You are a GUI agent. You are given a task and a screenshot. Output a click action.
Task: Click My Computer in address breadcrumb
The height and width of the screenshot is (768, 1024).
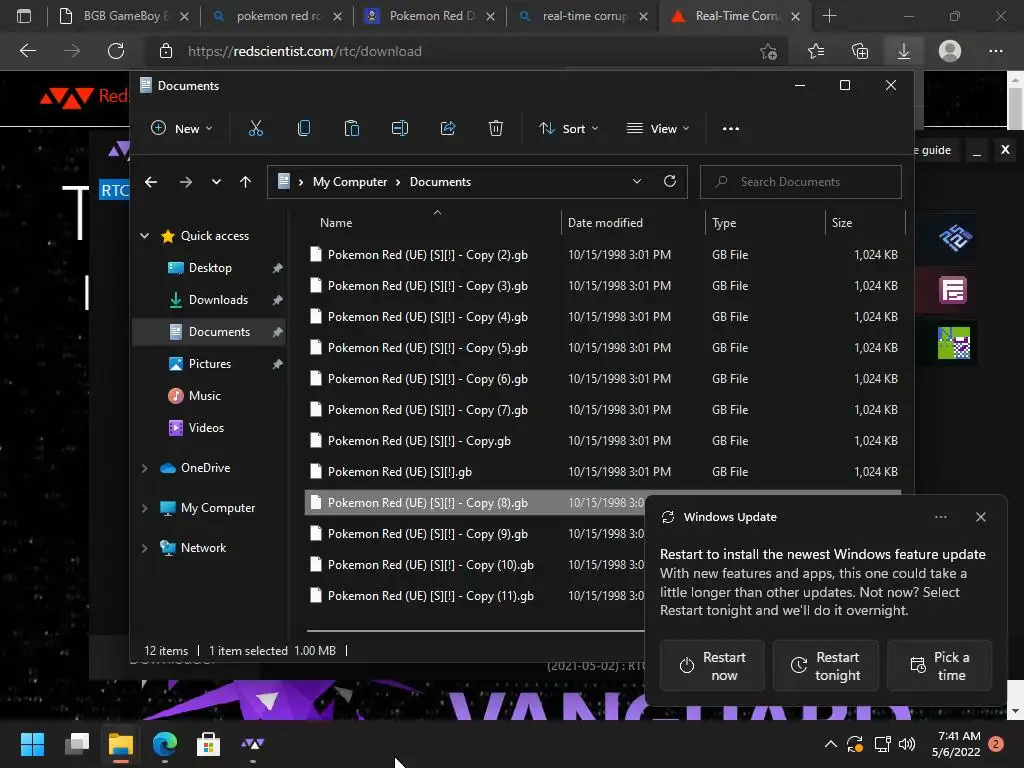(x=349, y=182)
